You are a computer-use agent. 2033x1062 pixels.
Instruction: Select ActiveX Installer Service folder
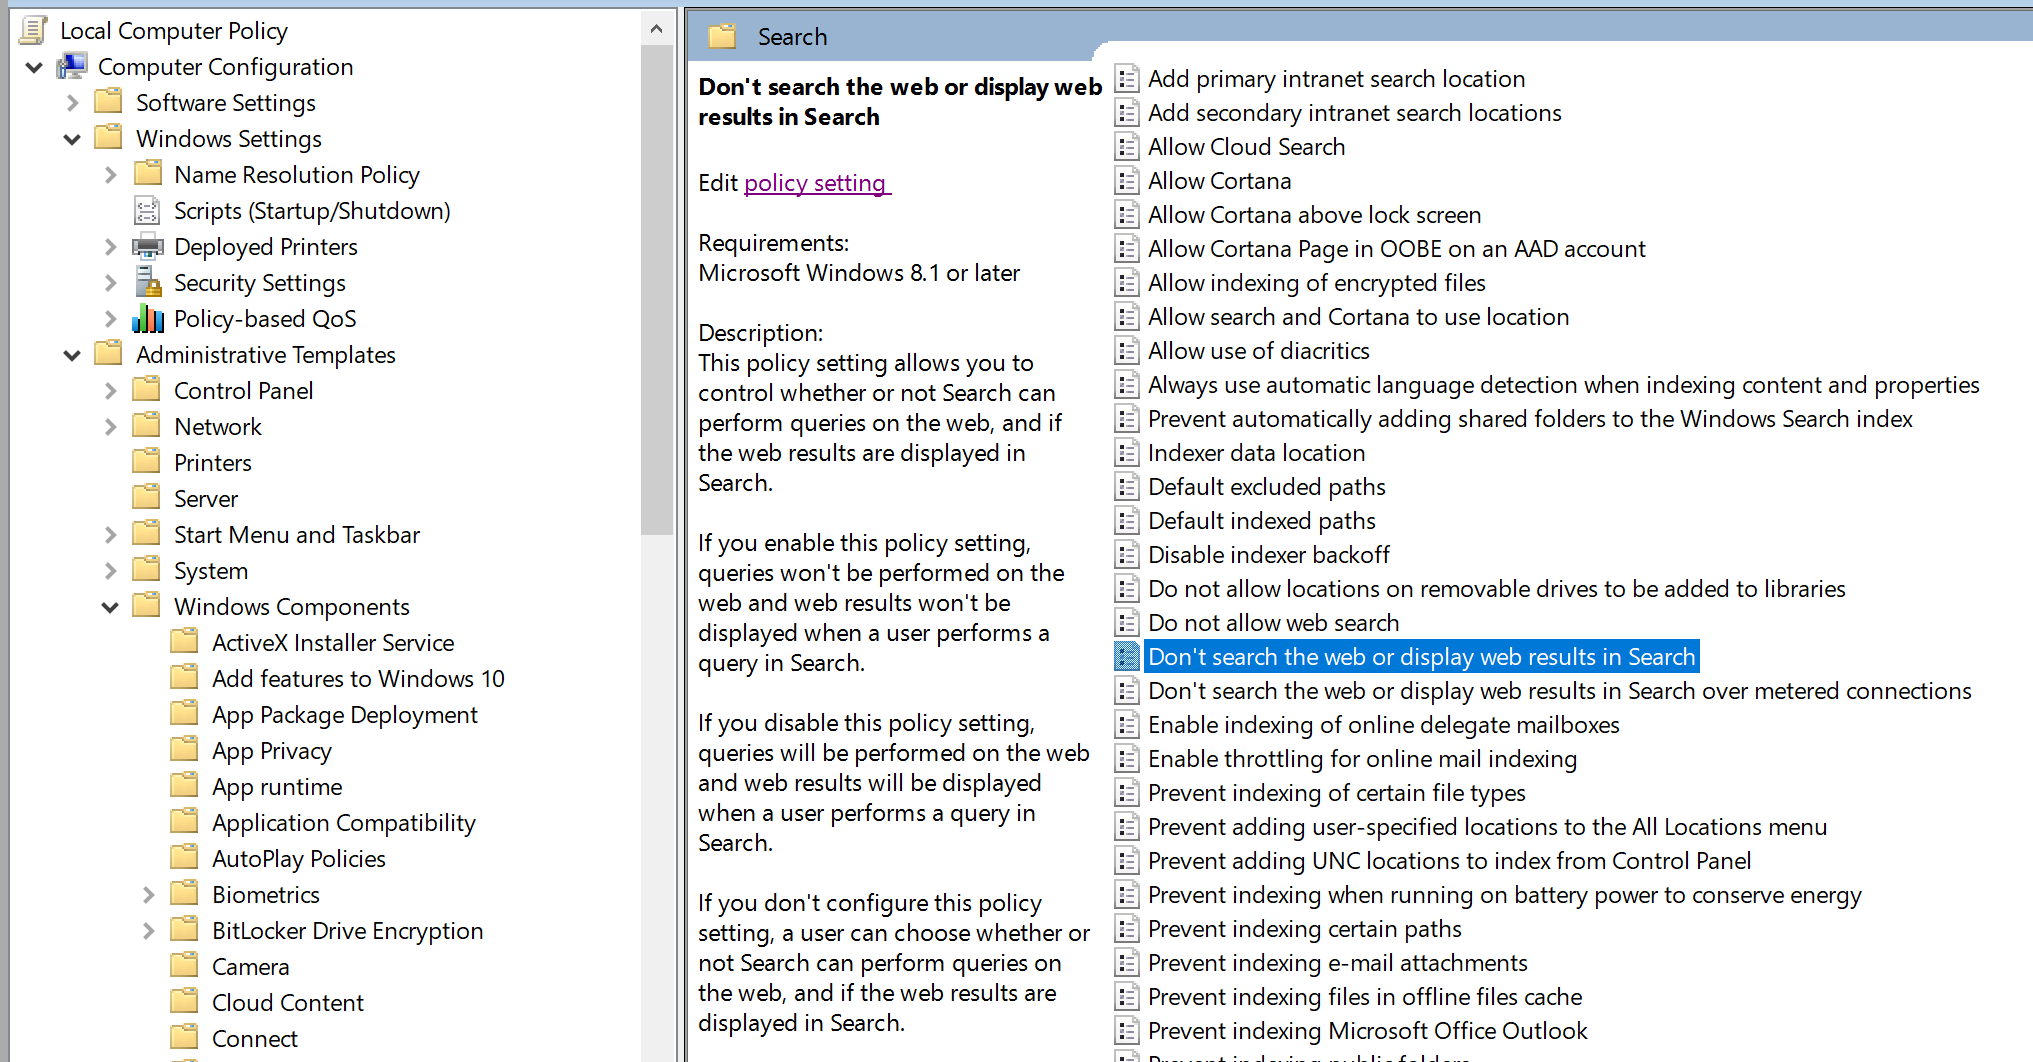(333, 643)
